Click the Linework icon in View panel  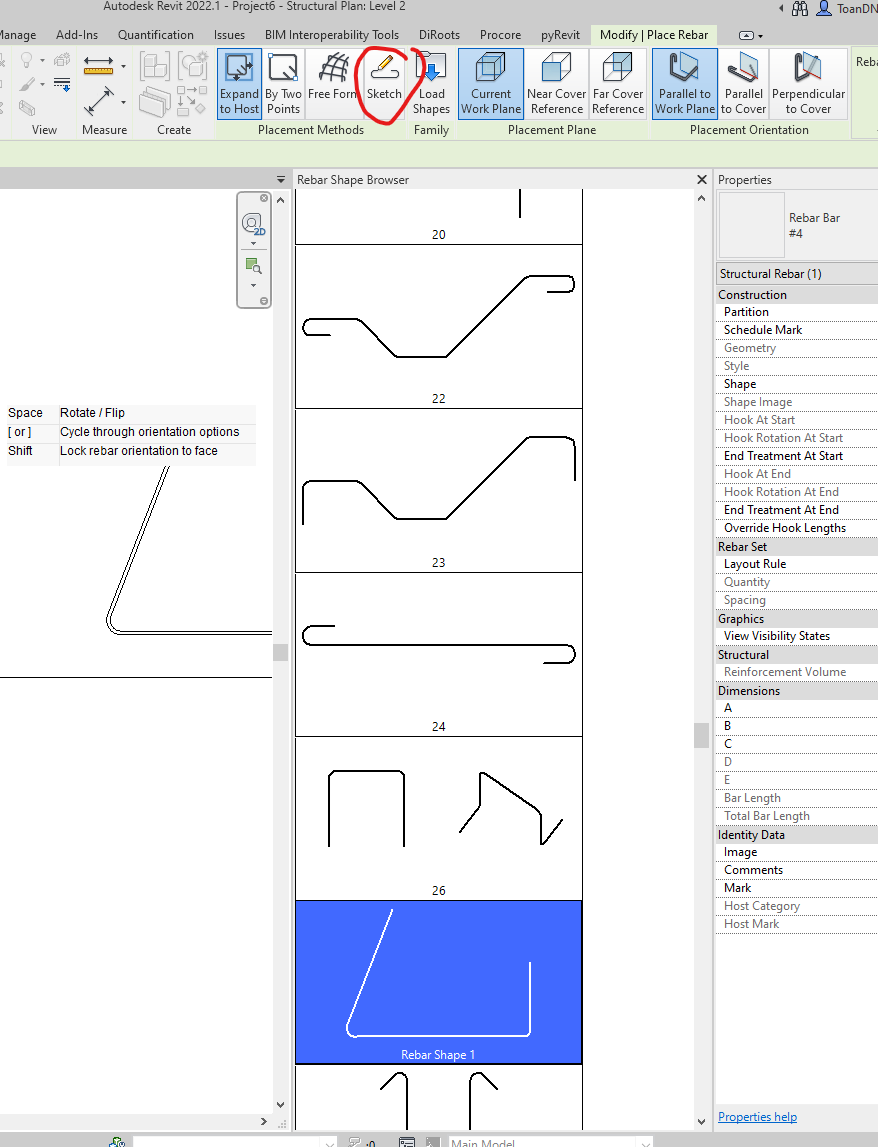tap(62, 84)
